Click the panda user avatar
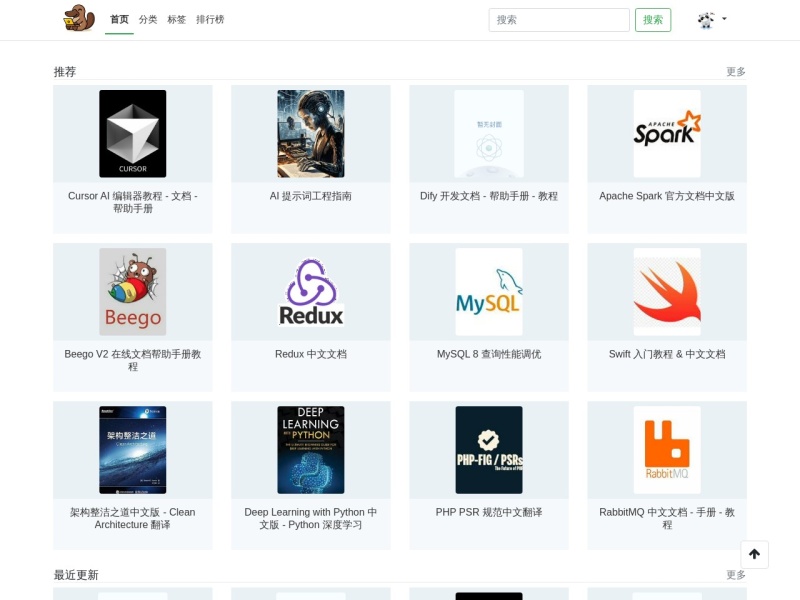Screen dimensions: 800x600 coord(706,20)
